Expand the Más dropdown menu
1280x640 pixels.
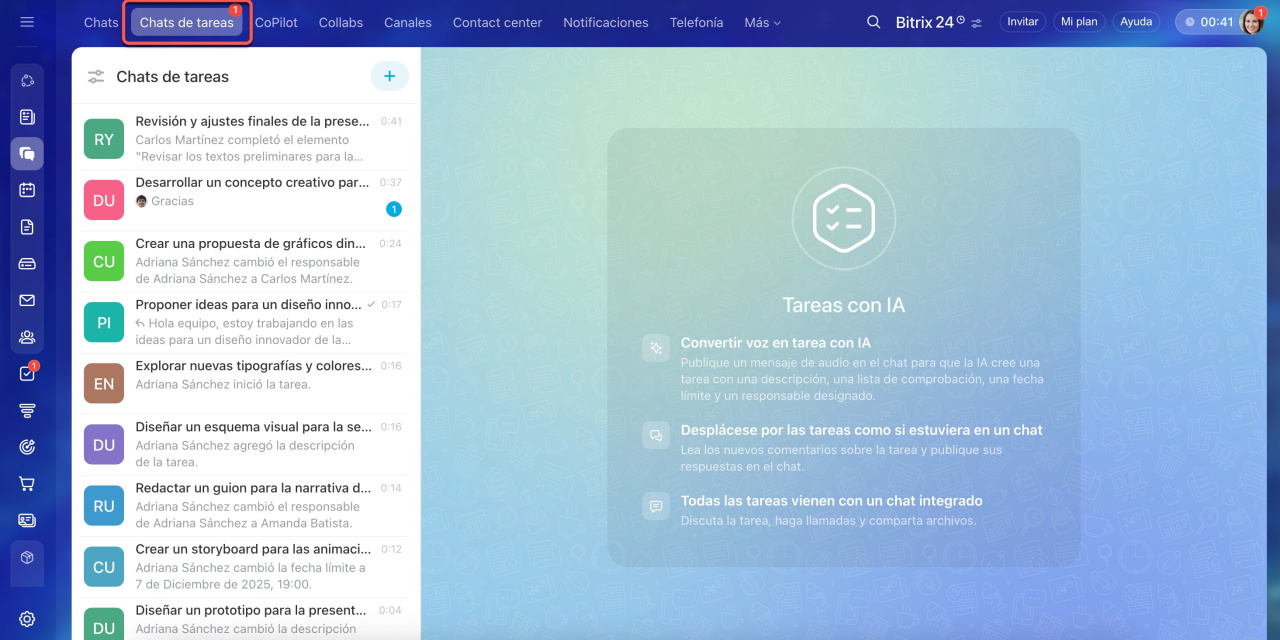[x=762, y=22]
